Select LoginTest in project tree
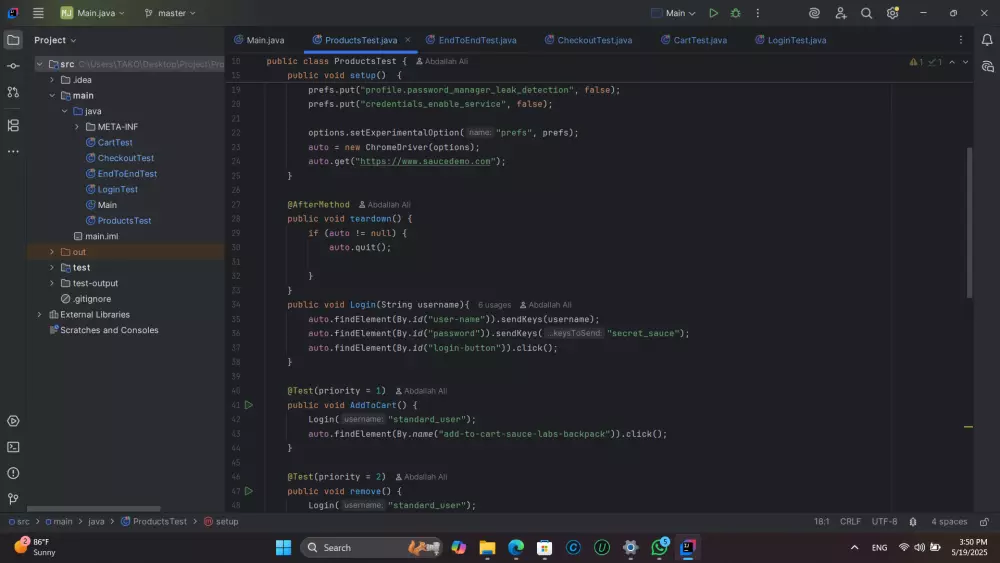Viewport: 1000px width, 563px height. [117, 189]
